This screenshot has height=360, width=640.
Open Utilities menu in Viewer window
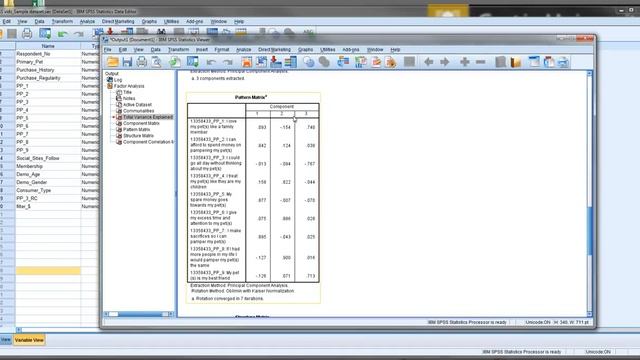[327, 49]
